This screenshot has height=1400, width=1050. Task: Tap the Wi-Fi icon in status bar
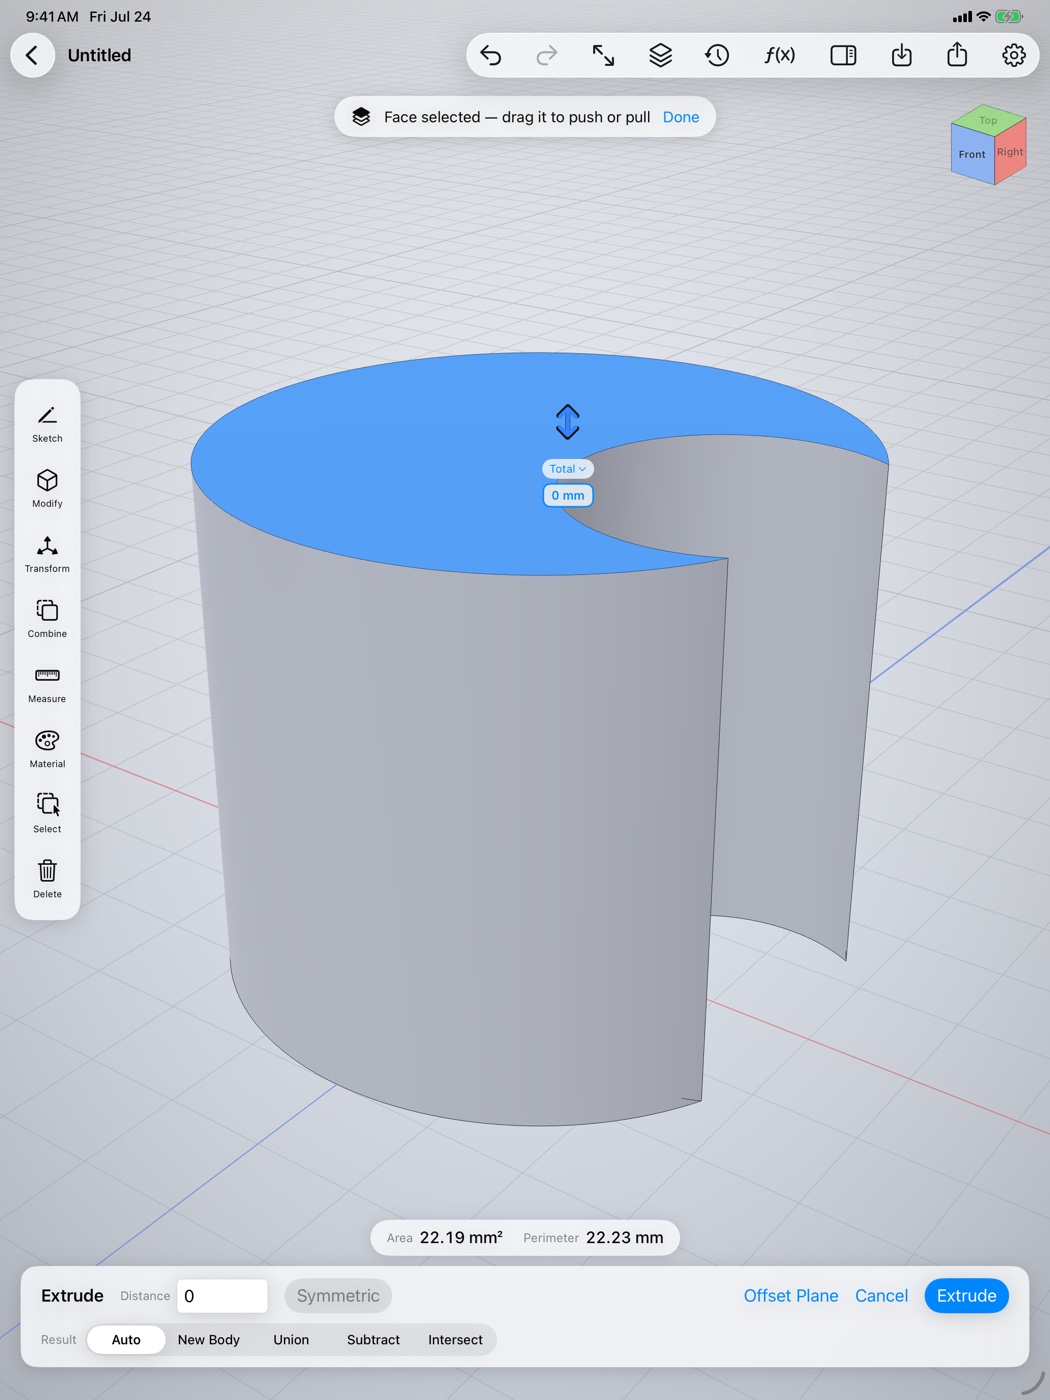tap(983, 17)
